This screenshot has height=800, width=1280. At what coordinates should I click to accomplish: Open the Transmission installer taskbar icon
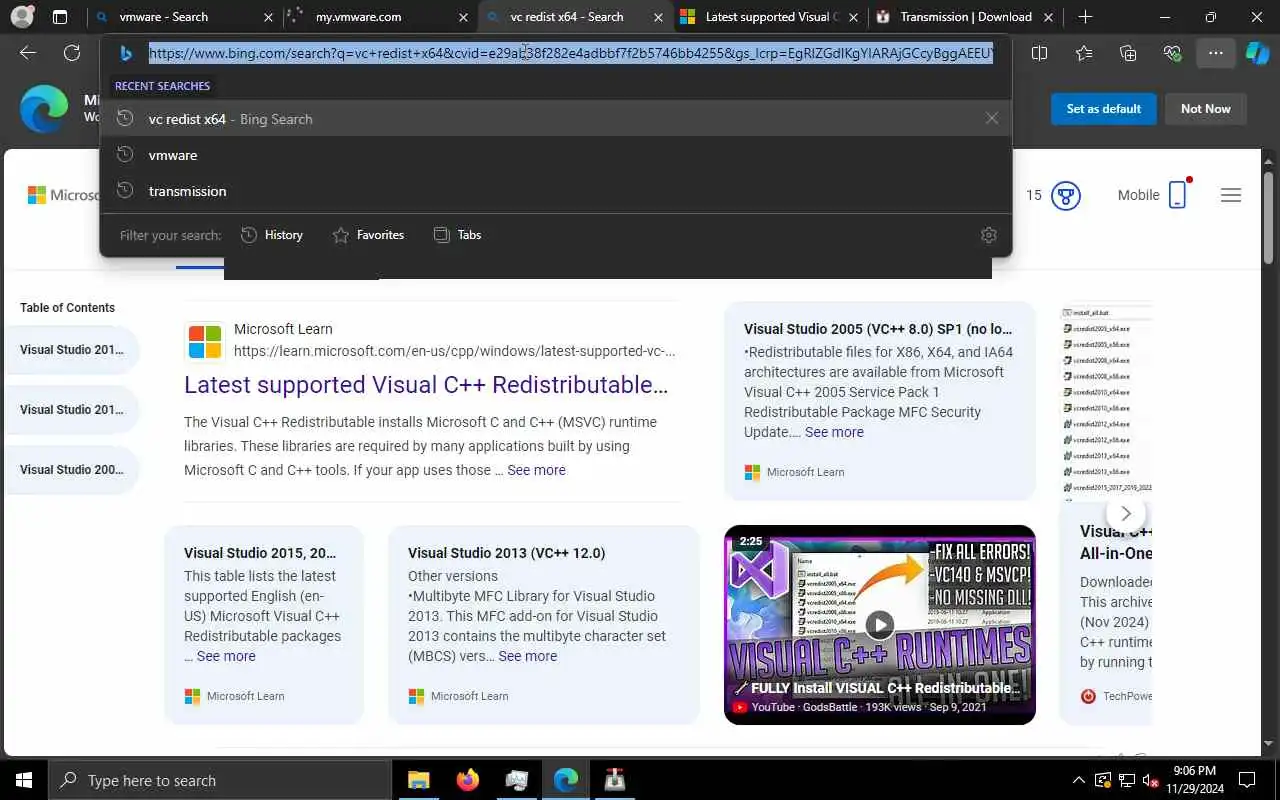[x=614, y=780]
